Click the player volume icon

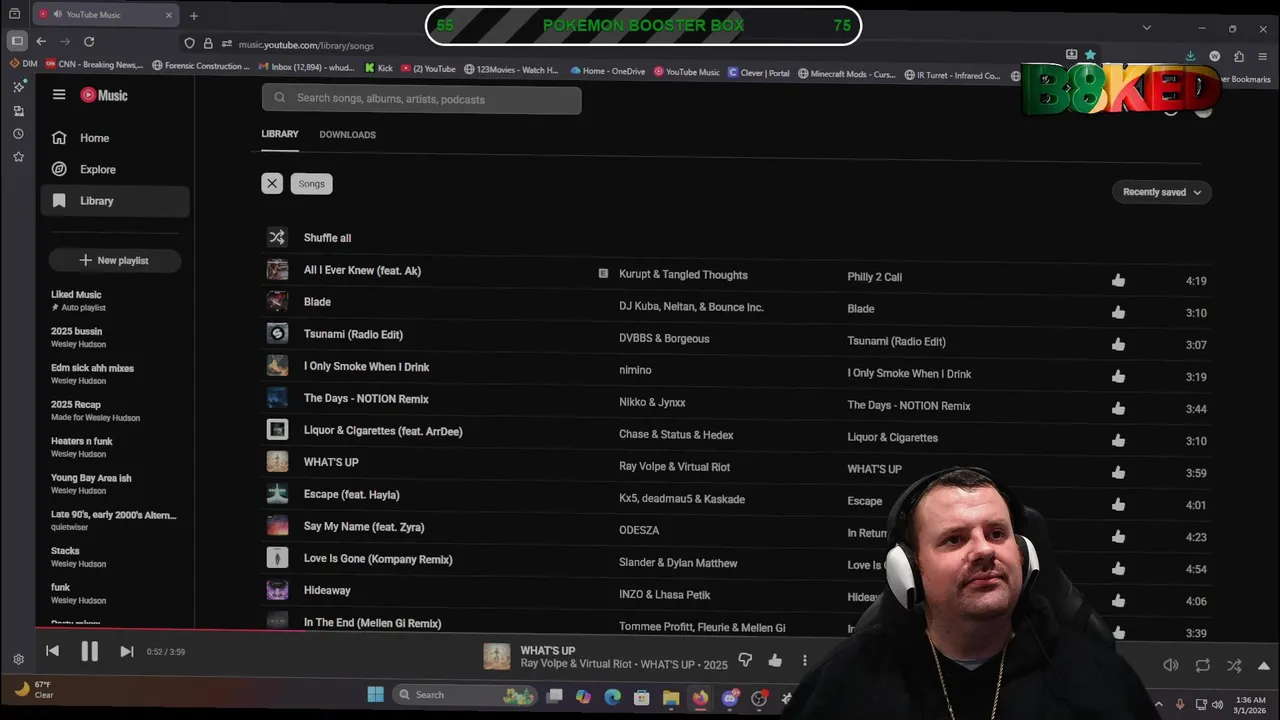(1171, 665)
